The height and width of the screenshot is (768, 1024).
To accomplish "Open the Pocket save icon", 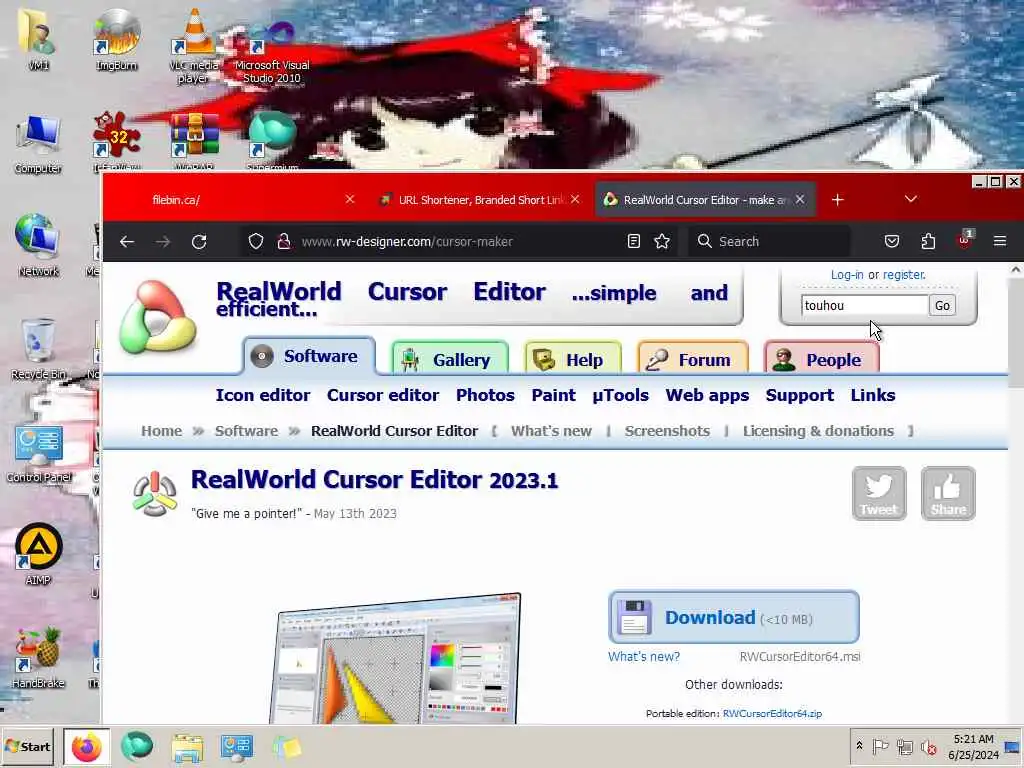I will coord(891,242).
